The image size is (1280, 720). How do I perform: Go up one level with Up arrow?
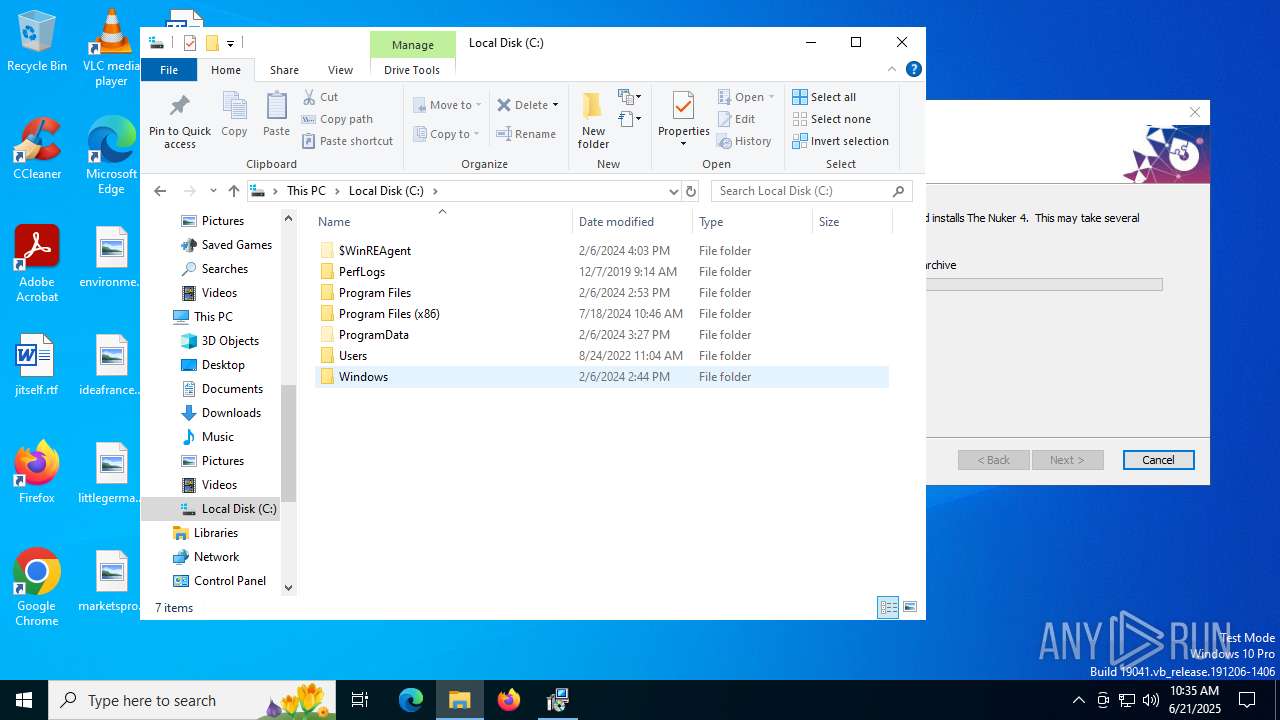click(234, 191)
